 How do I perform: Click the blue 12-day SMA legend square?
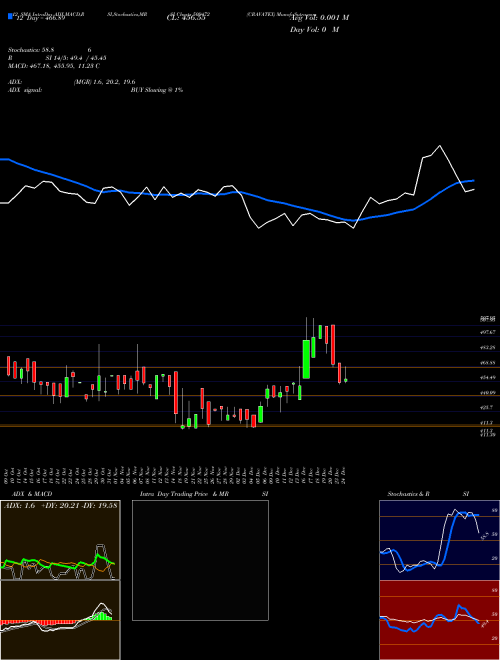(10, 16)
